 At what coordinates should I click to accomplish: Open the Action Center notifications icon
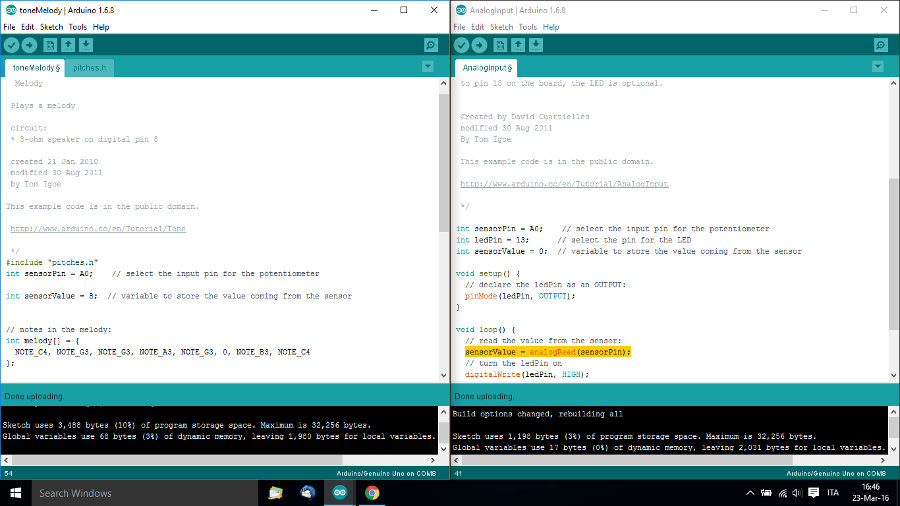pos(813,493)
